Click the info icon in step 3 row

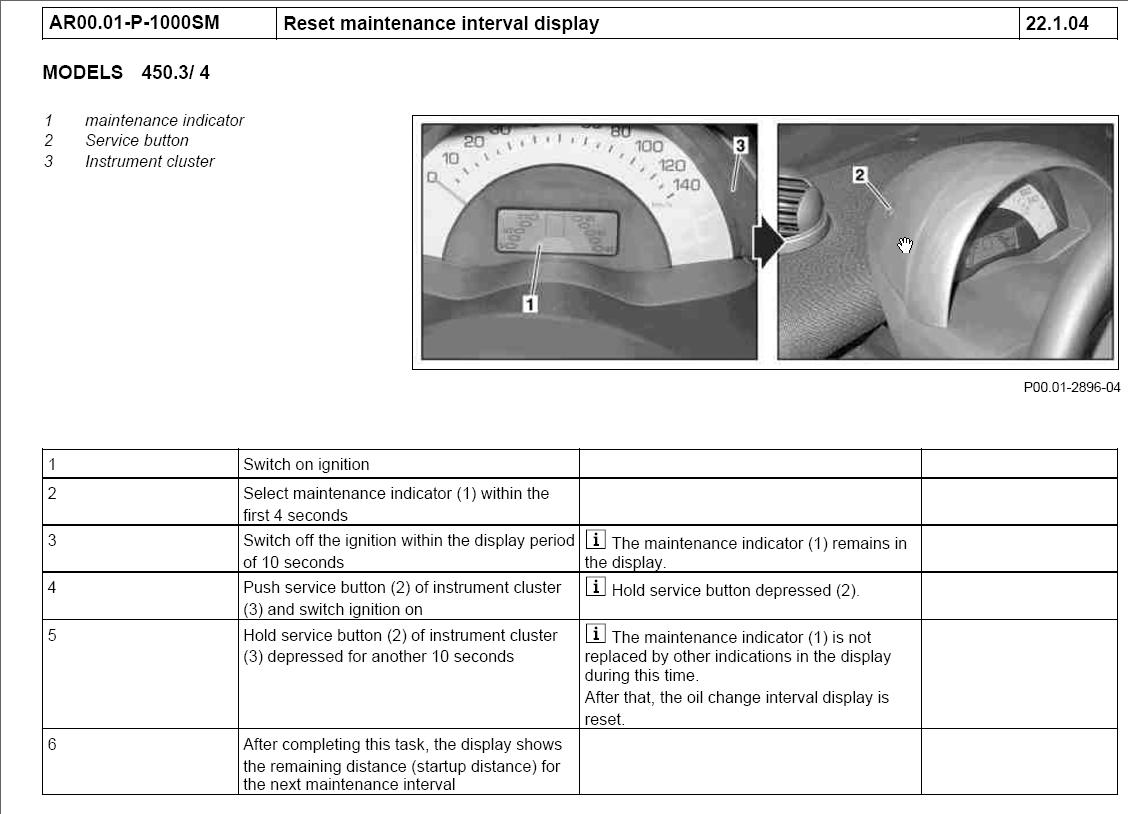[595, 540]
